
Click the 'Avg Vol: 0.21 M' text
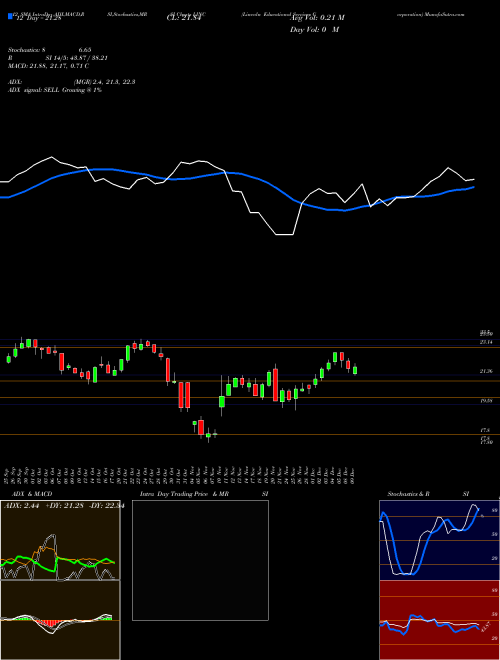click(317, 18)
